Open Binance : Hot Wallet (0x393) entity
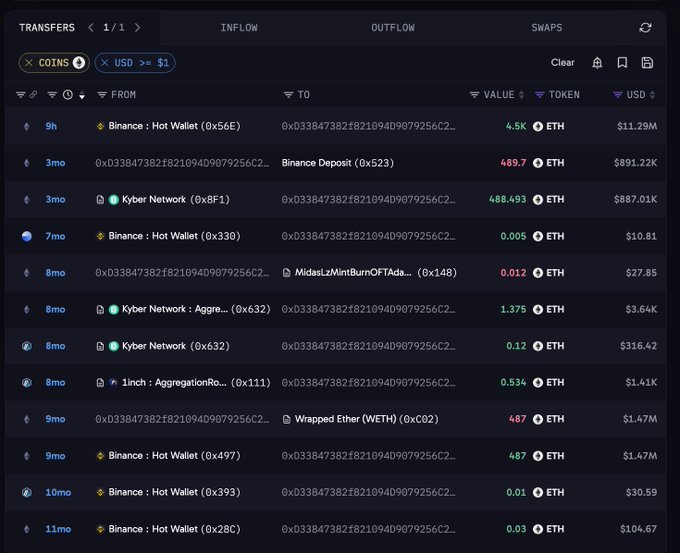Screen dimensions: 680x553 click(x=174, y=492)
